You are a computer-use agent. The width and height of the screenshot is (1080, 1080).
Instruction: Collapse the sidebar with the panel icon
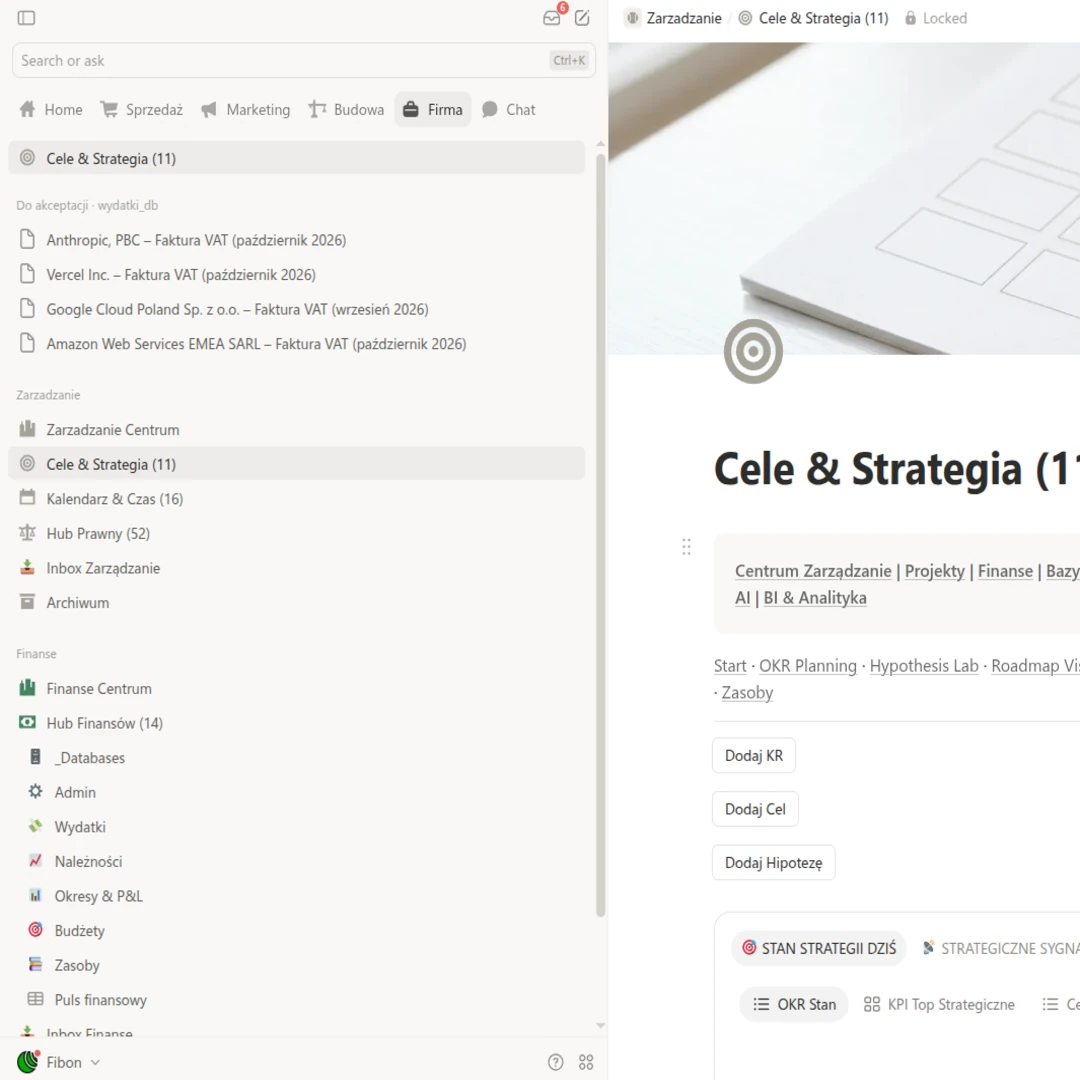point(26,18)
